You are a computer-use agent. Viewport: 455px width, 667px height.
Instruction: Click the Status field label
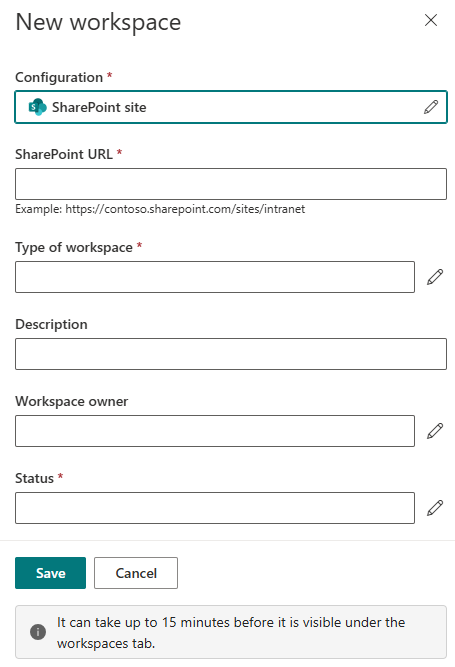pyautogui.click(x=34, y=478)
